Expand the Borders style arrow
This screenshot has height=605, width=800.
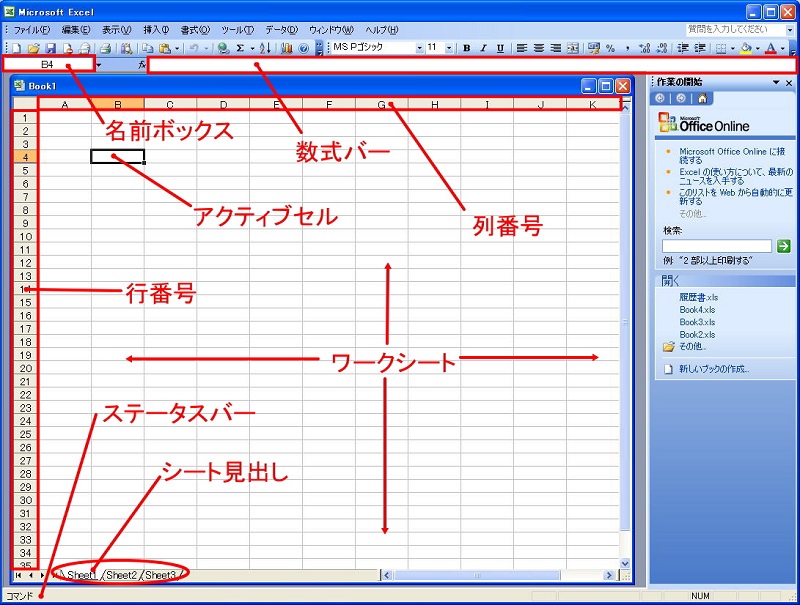coord(733,48)
